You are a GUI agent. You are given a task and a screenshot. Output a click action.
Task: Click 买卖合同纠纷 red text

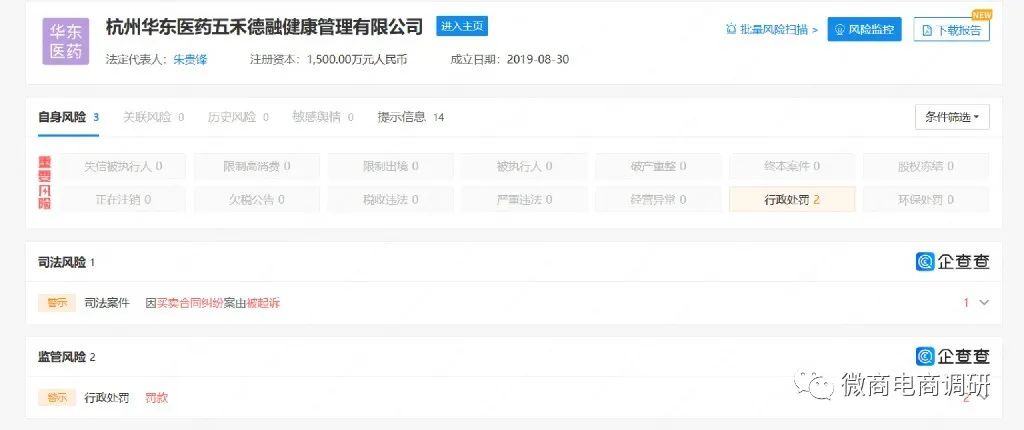click(x=190, y=303)
